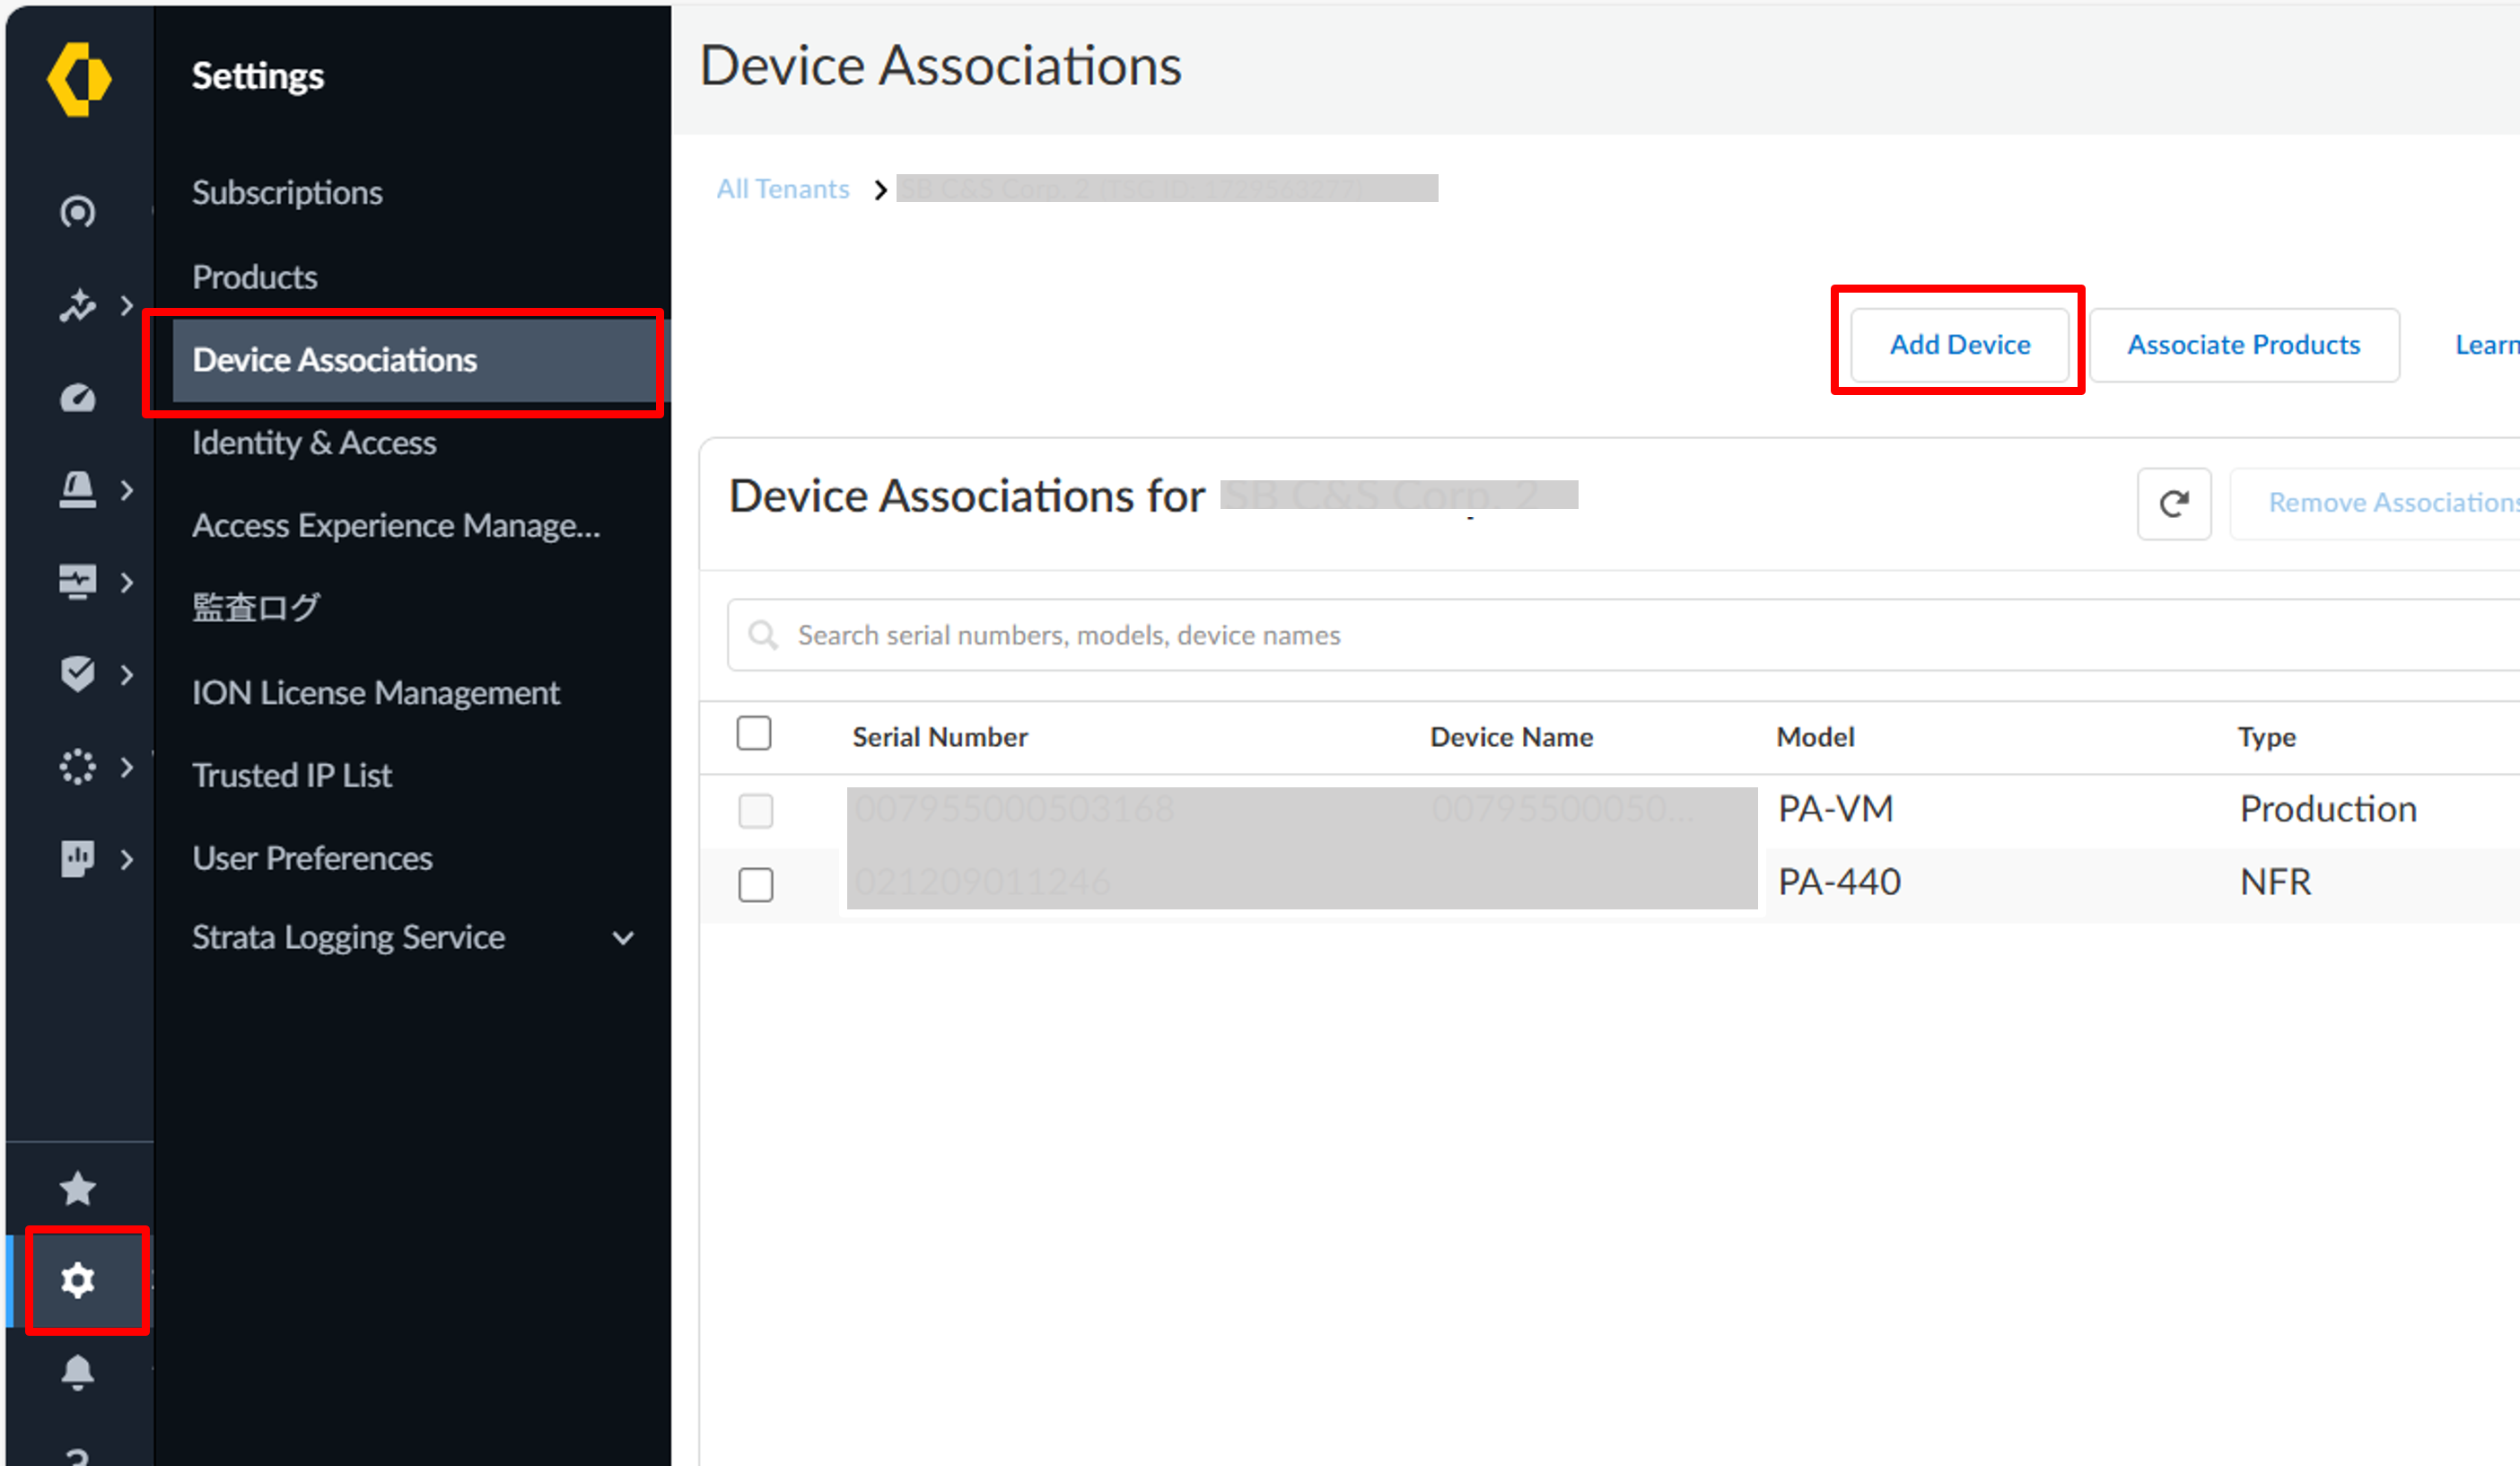Expand the incidents siren chevron
Image resolution: width=2520 pixels, height=1466 pixels.
click(x=127, y=490)
